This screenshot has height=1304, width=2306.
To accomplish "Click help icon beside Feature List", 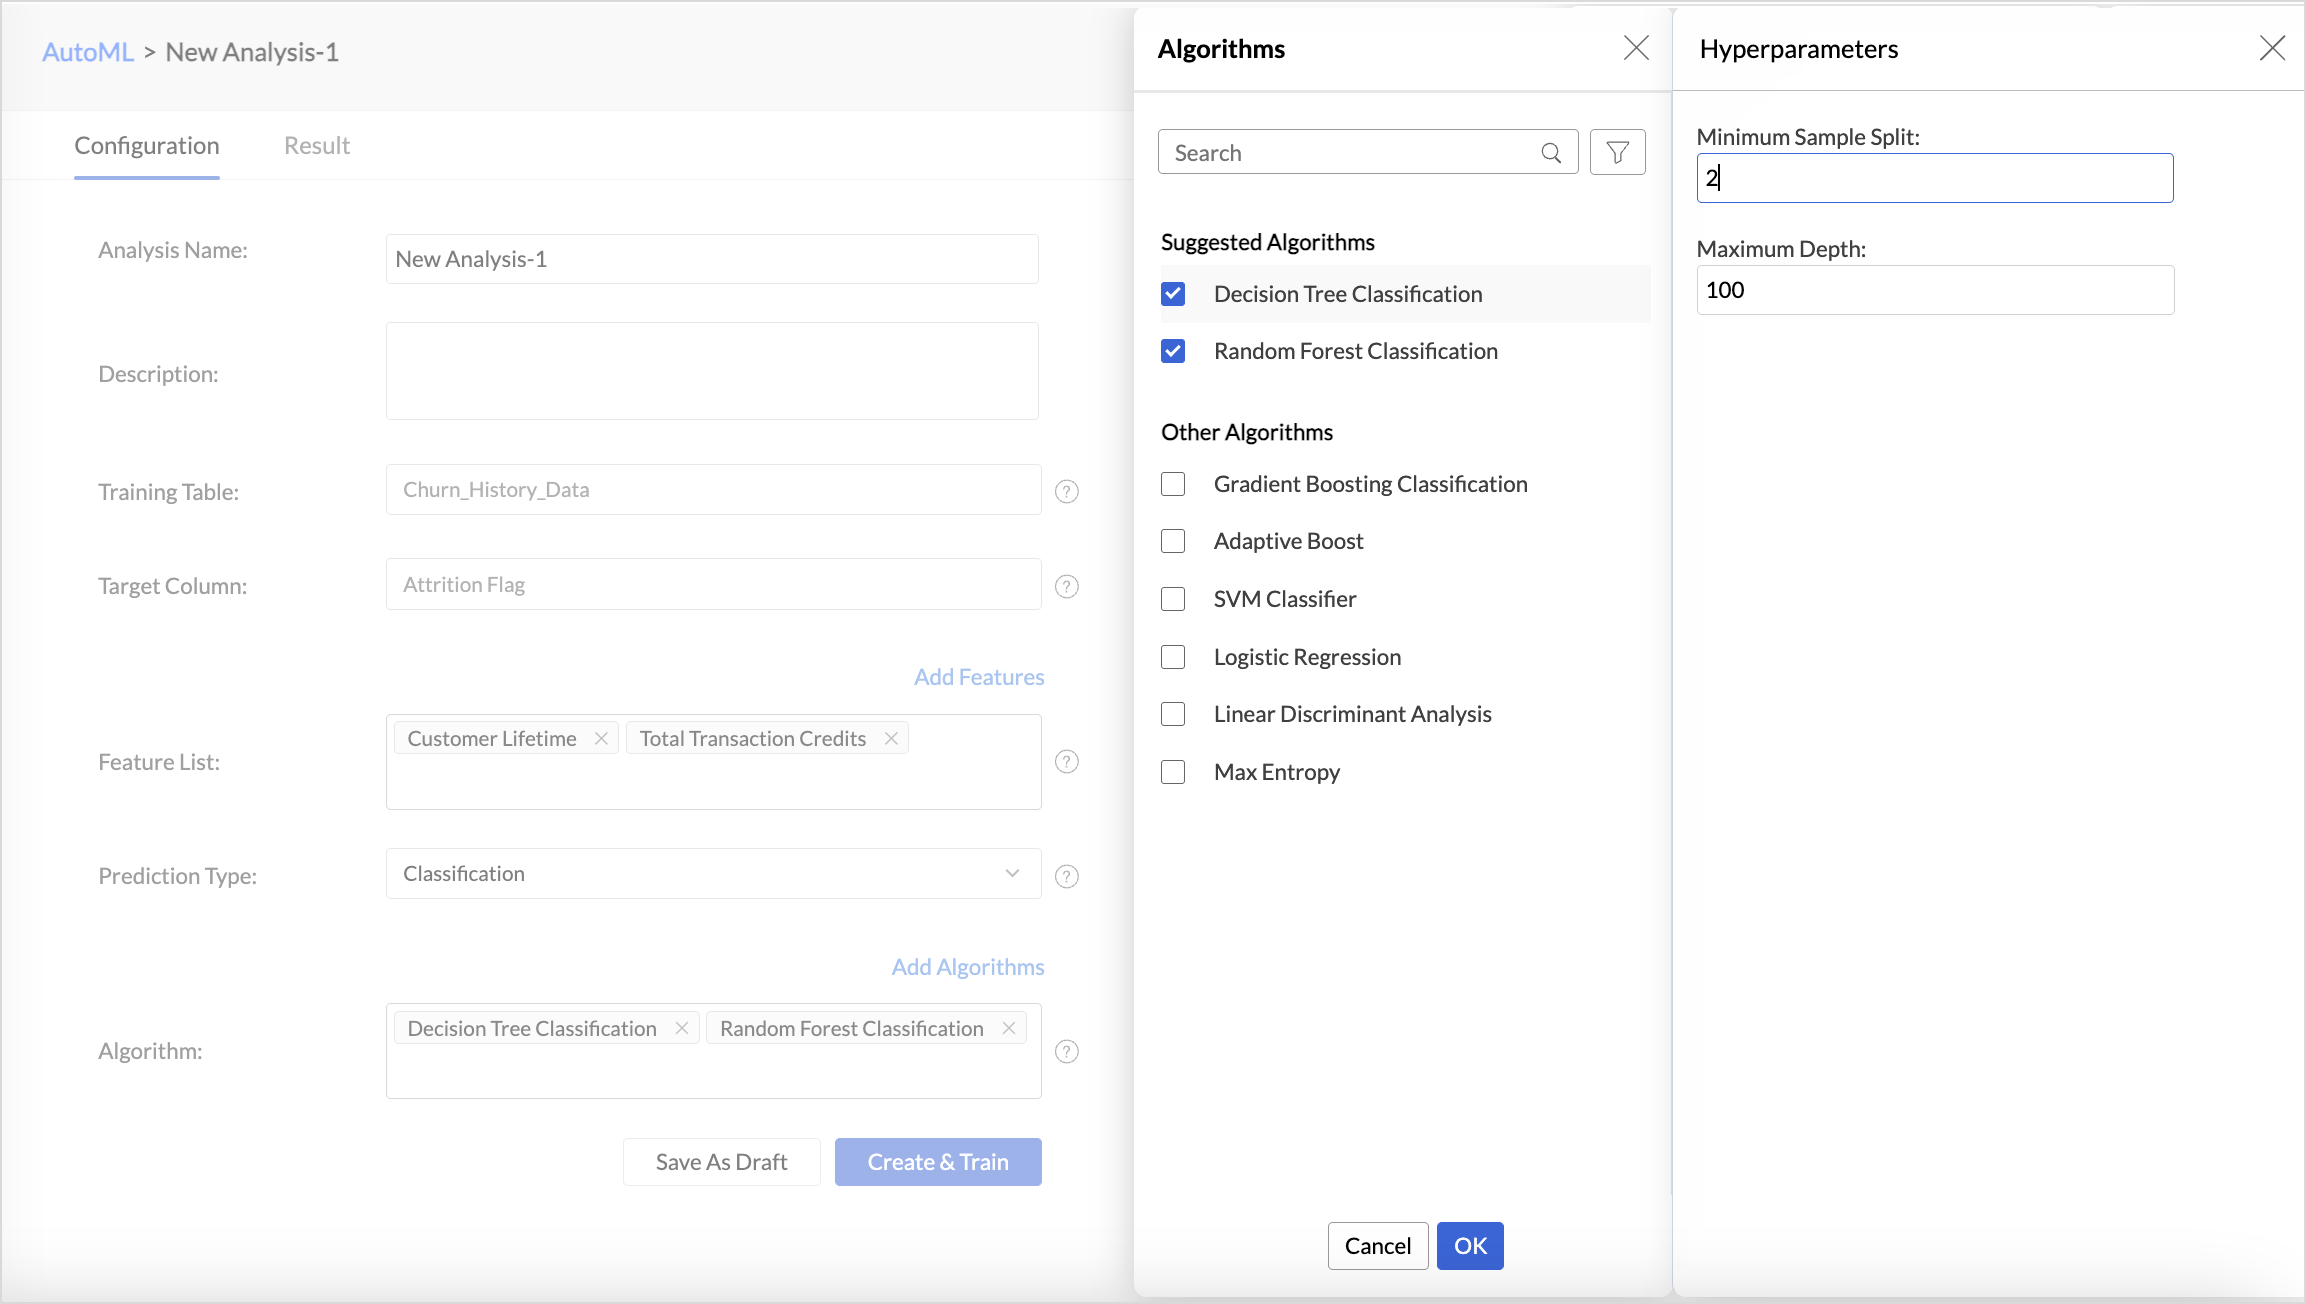I will coord(1067,762).
